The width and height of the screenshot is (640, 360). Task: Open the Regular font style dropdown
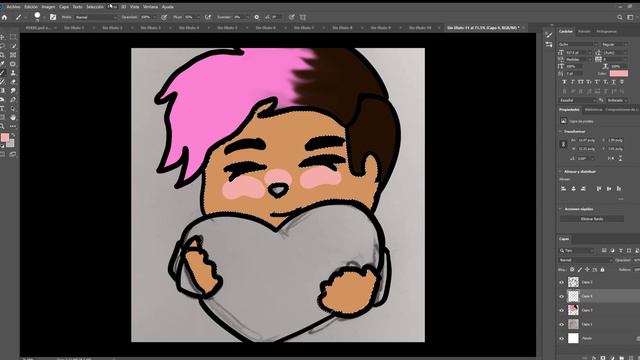pyautogui.click(x=614, y=44)
